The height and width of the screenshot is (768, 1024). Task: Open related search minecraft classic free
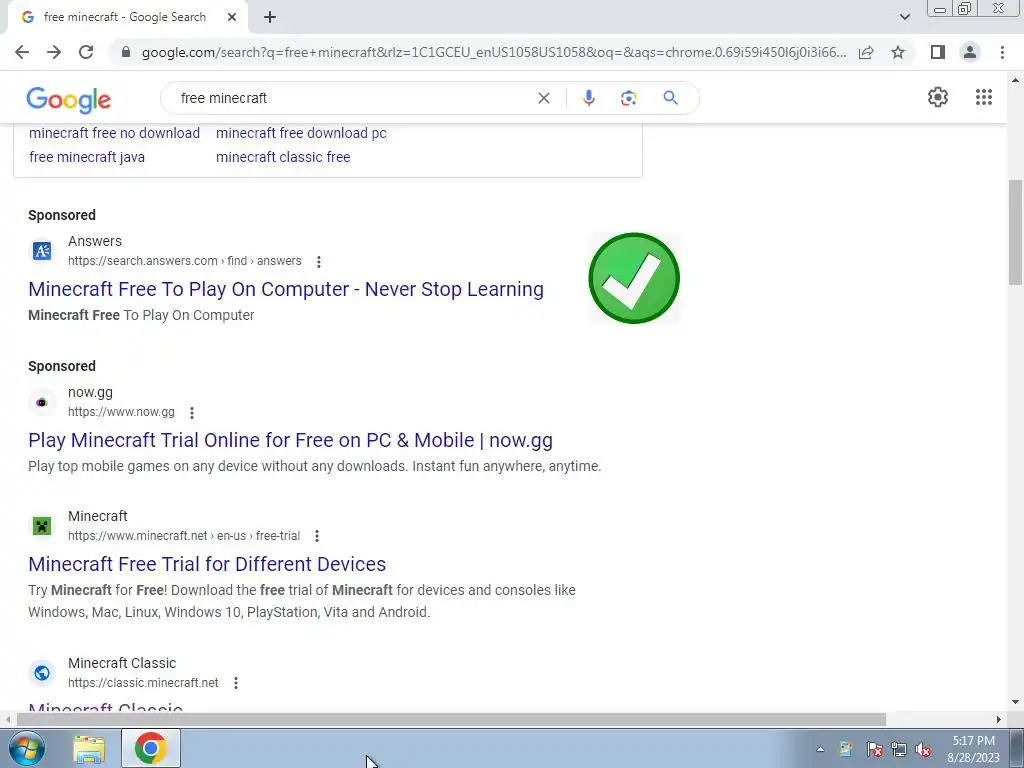(283, 157)
